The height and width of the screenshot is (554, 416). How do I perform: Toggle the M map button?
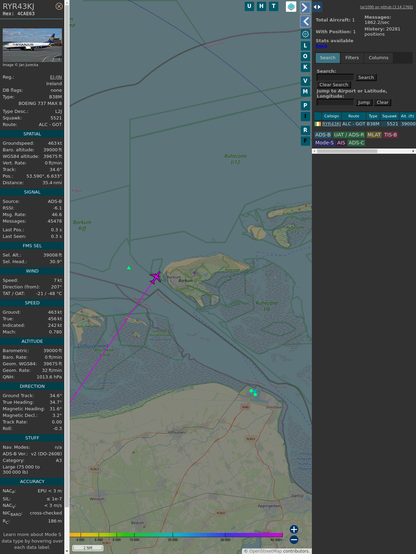[x=305, y=92]
